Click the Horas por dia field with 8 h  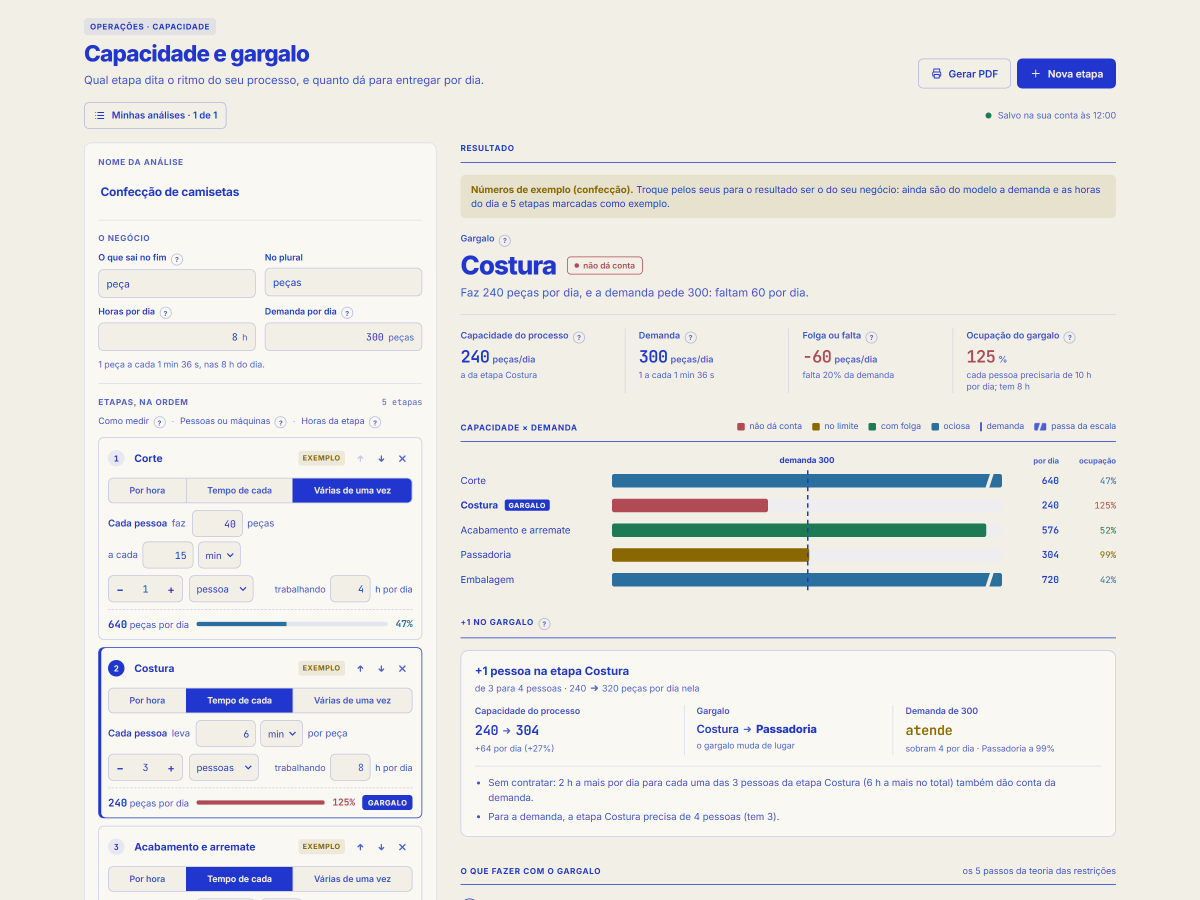[177, 337]
